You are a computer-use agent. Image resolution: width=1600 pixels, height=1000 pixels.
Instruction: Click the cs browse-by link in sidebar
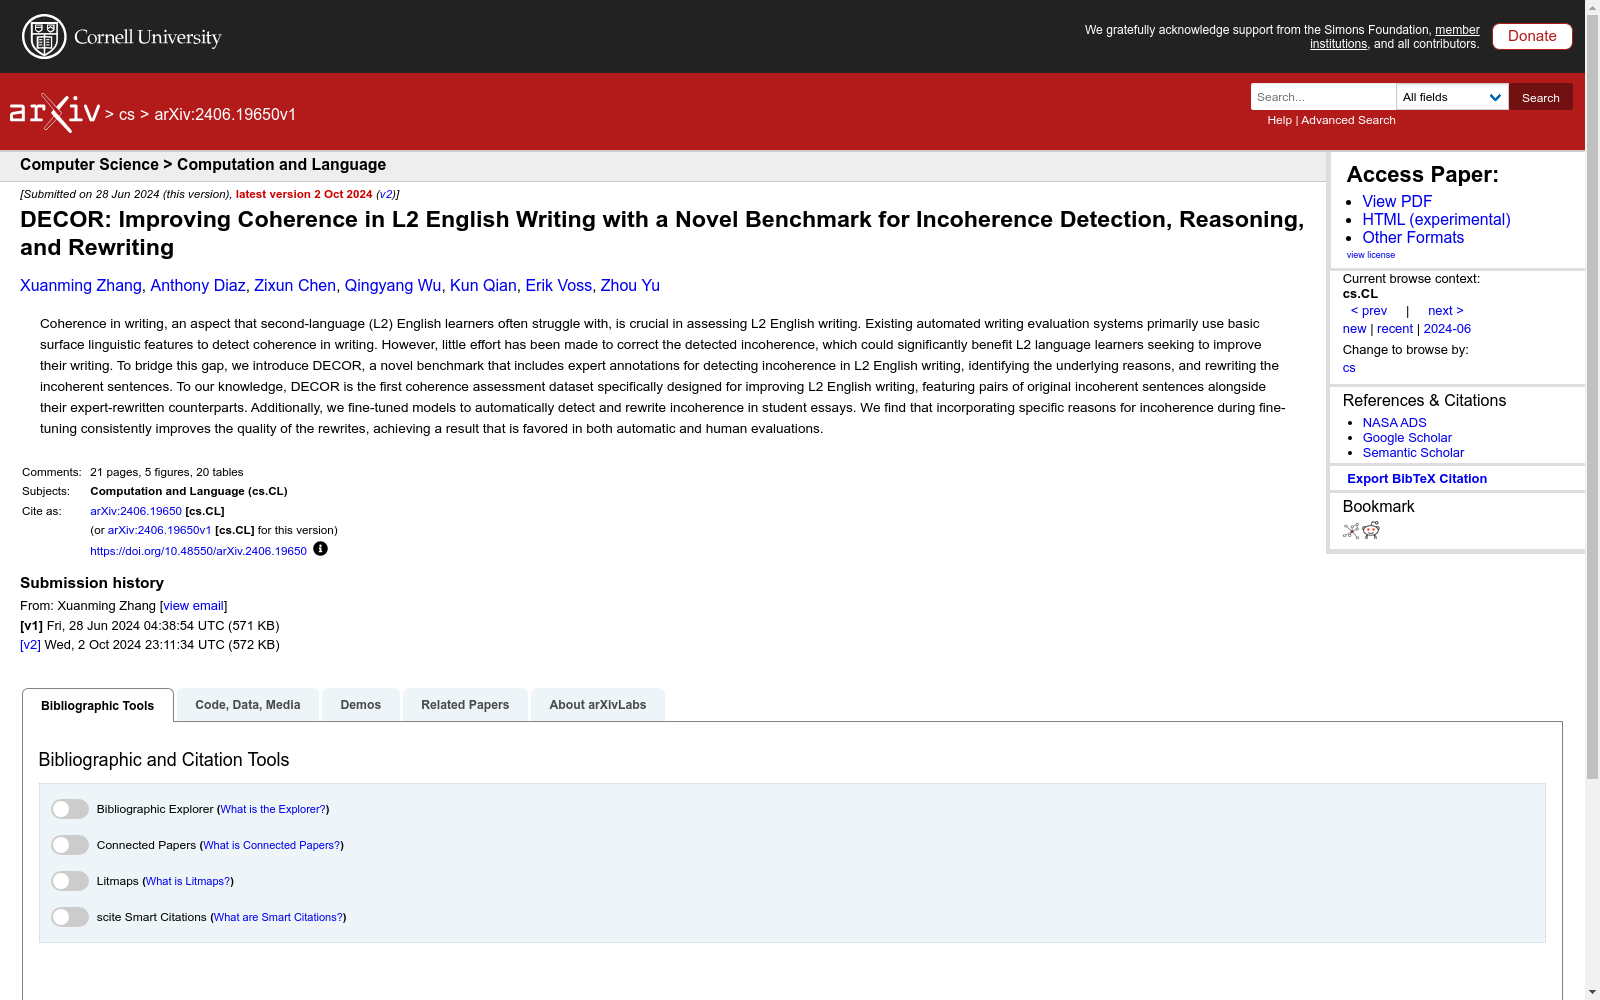pyautogui.click(x=1349, y=368)
